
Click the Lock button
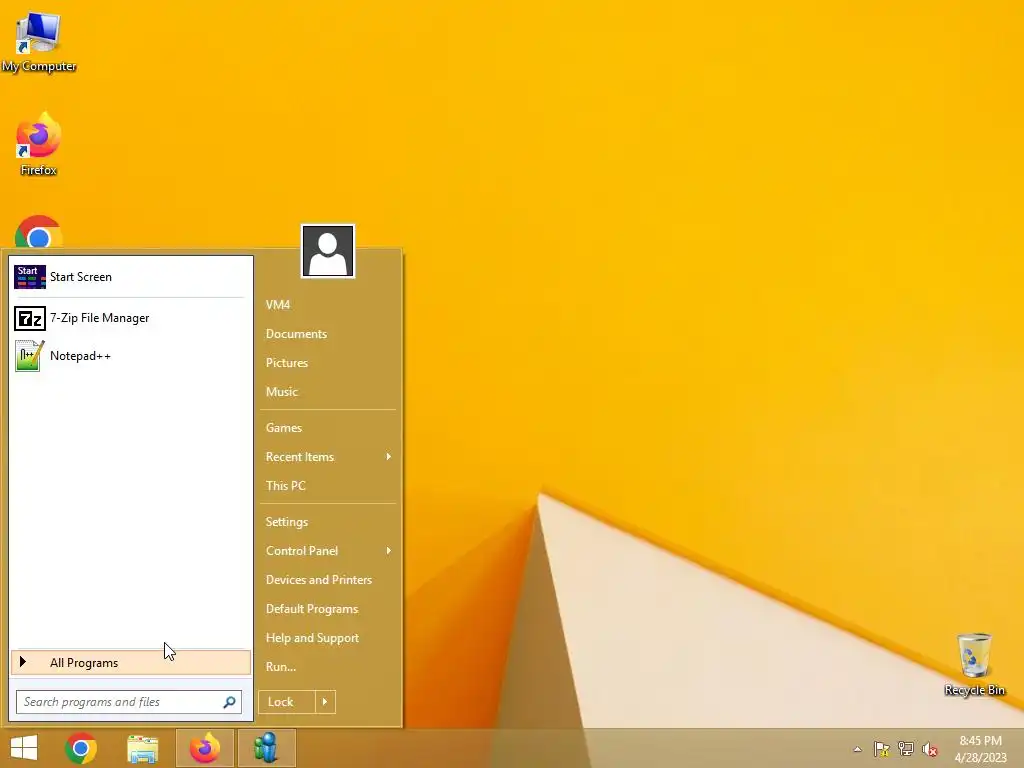coord(287,702)
